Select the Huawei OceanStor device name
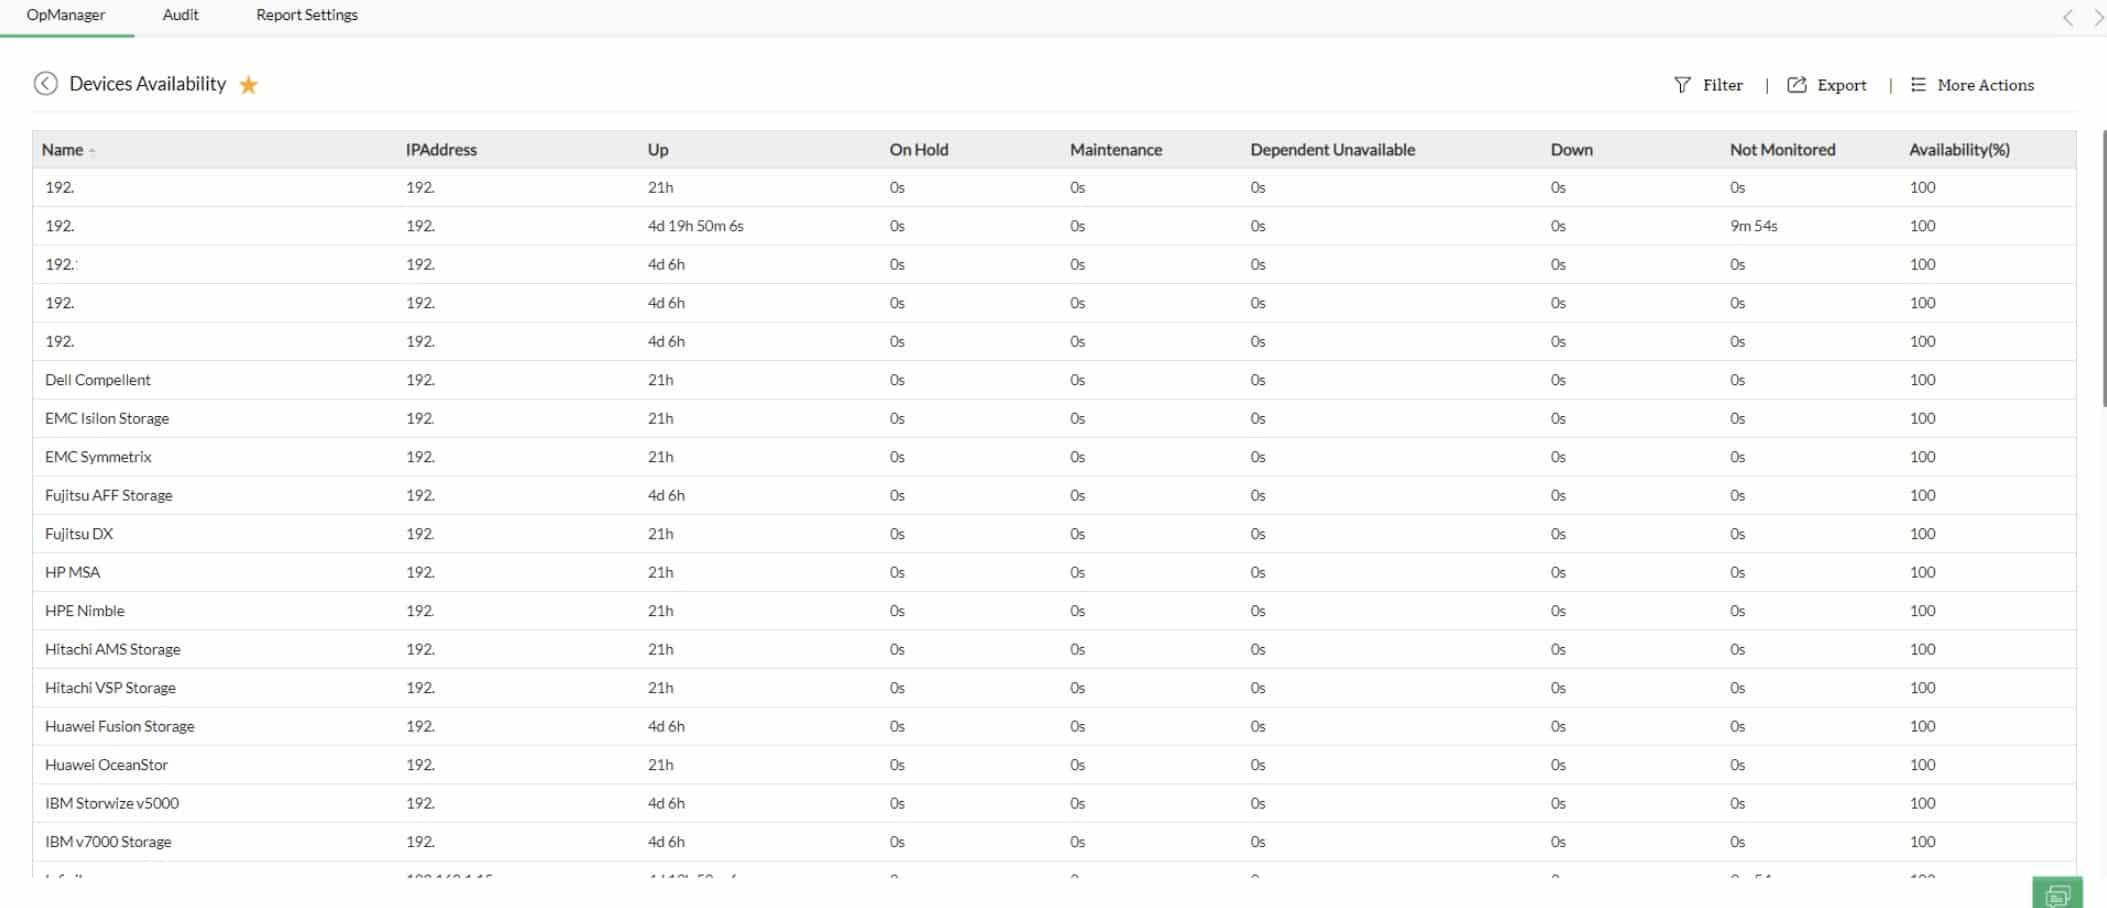 click(106, 765)
